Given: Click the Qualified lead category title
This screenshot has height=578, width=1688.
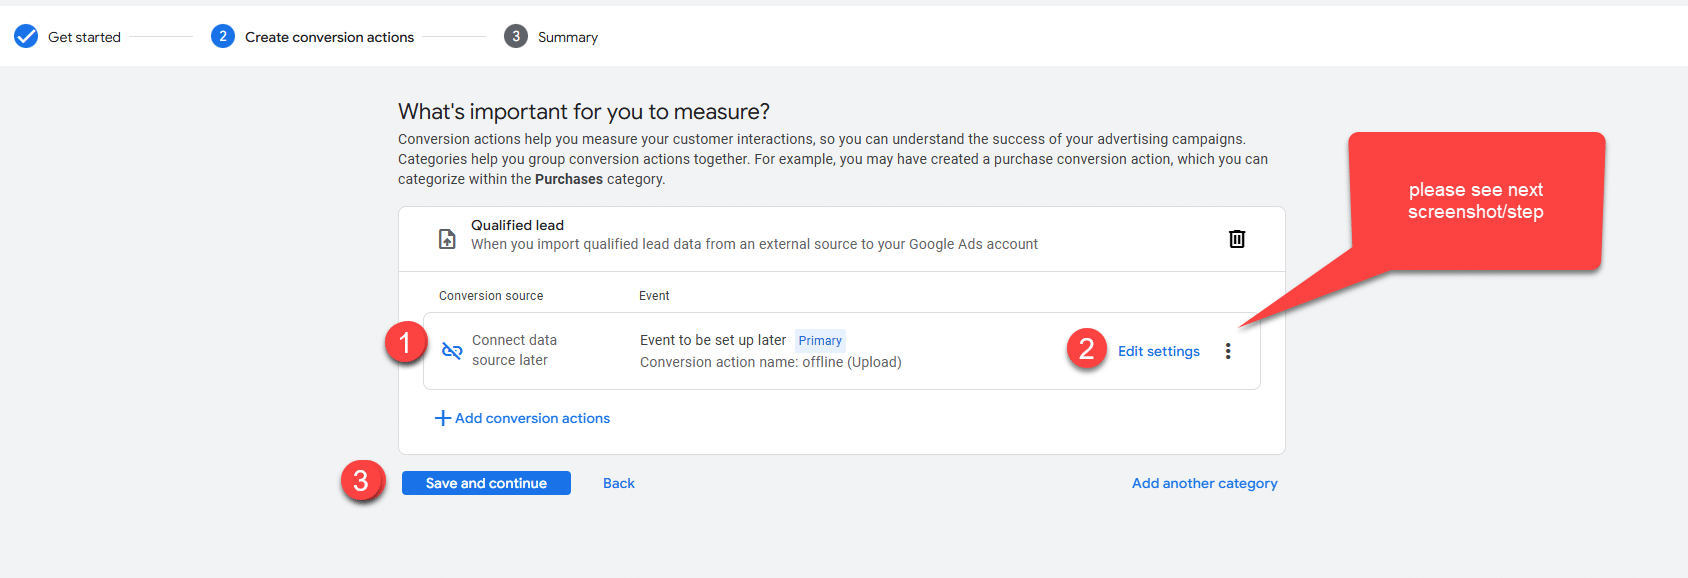Looking at the screenshot, I should (x=517, y=225).
